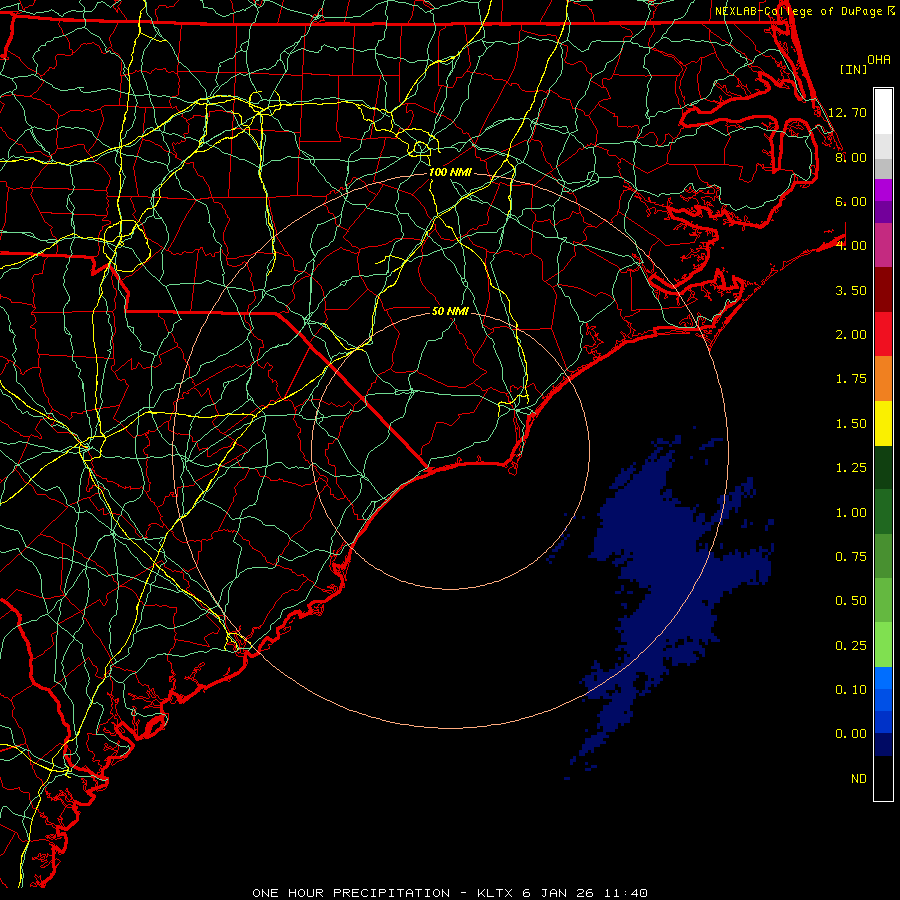
Task: Click the 0.75 legend value
Action: click(x=851, y=557)
